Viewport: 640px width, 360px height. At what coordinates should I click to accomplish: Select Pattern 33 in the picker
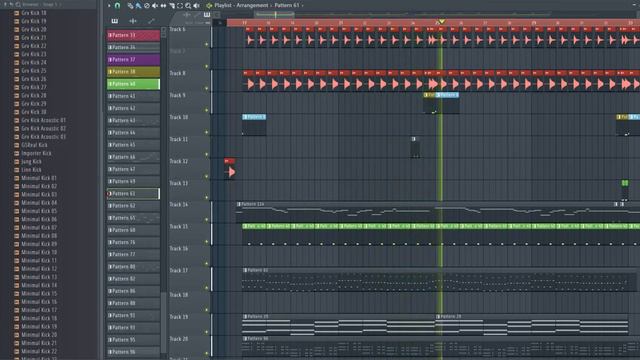(x=133, y=36)
